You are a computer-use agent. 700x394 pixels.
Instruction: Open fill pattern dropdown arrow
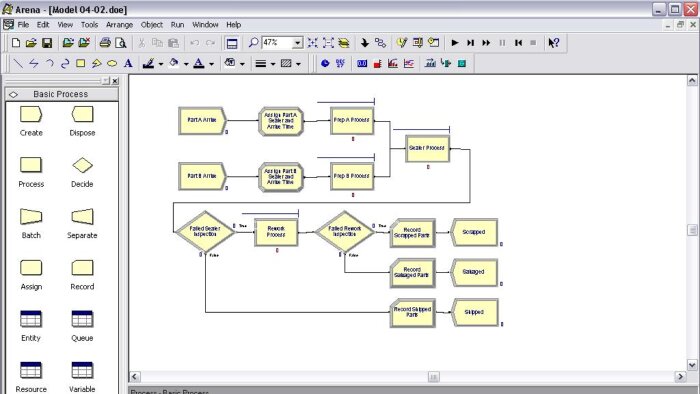298,64
